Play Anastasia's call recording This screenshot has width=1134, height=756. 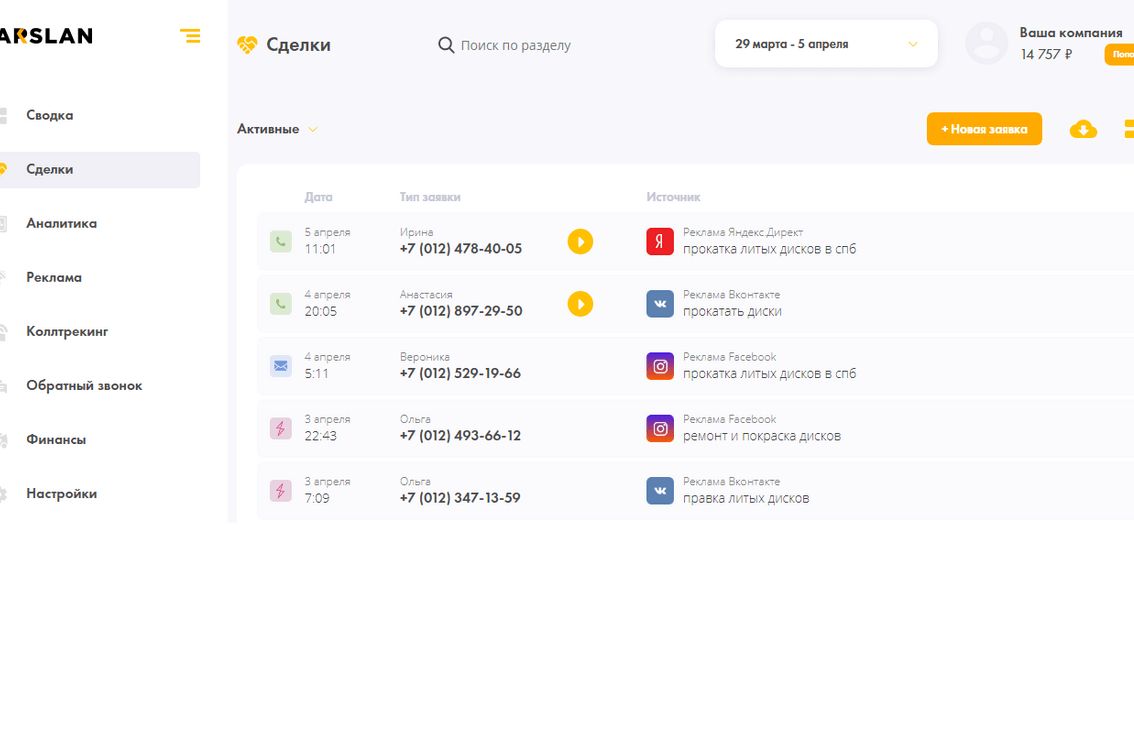(x=580, y=303)
